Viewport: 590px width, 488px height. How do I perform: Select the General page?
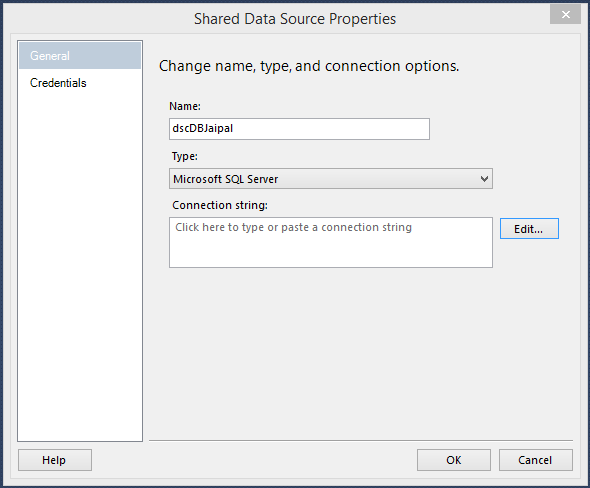(80, 56)
